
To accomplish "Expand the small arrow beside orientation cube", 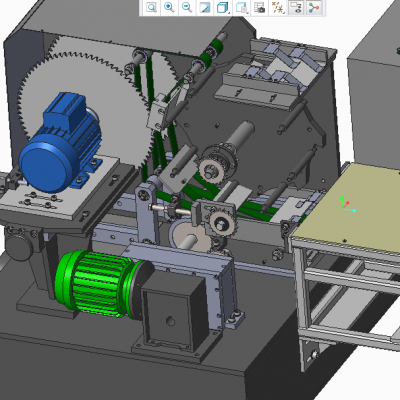I will point(229,13).
